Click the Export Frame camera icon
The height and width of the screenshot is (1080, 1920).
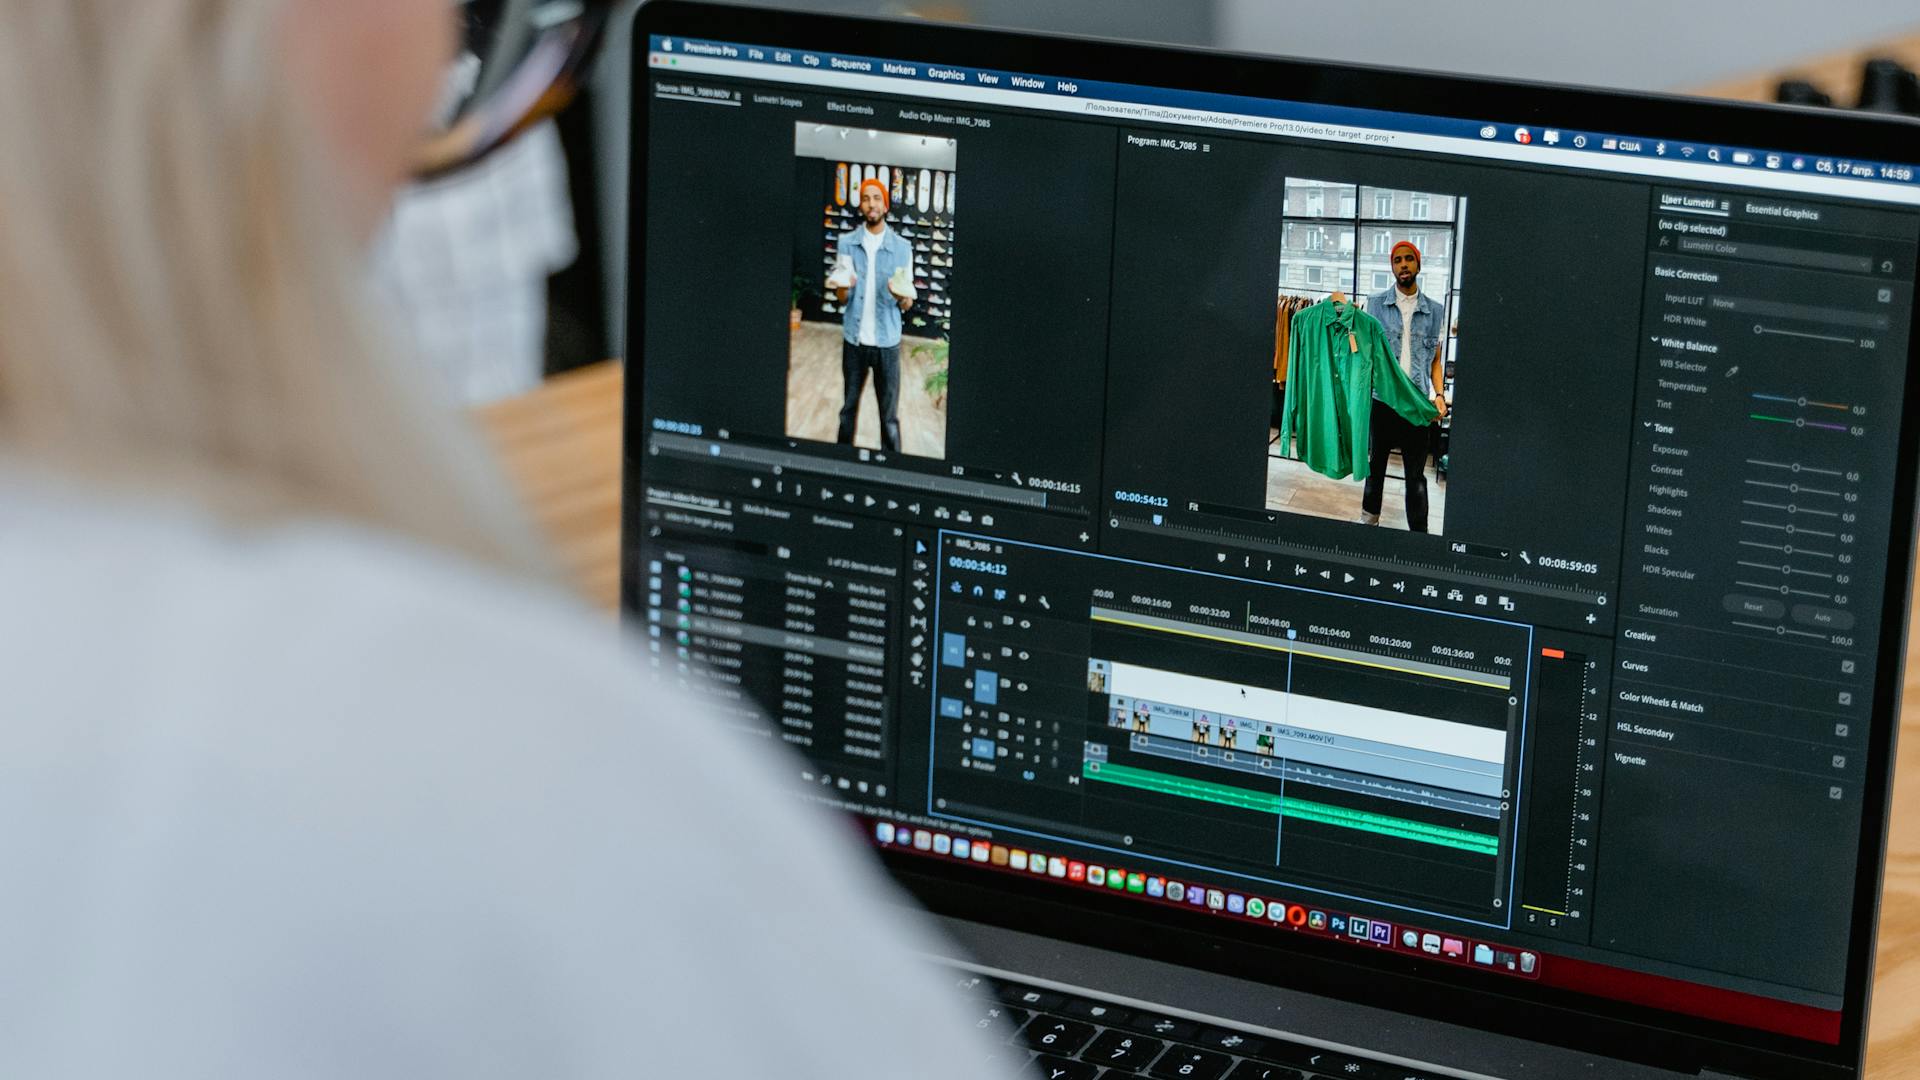pyautogui.click(x=1480, y=600)
